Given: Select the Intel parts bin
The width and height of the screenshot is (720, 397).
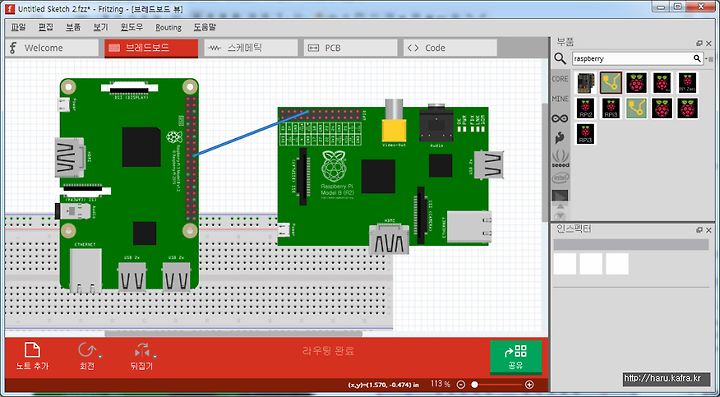Looking at the screenshot, I should pyautogui.click(x=560, y=178).
